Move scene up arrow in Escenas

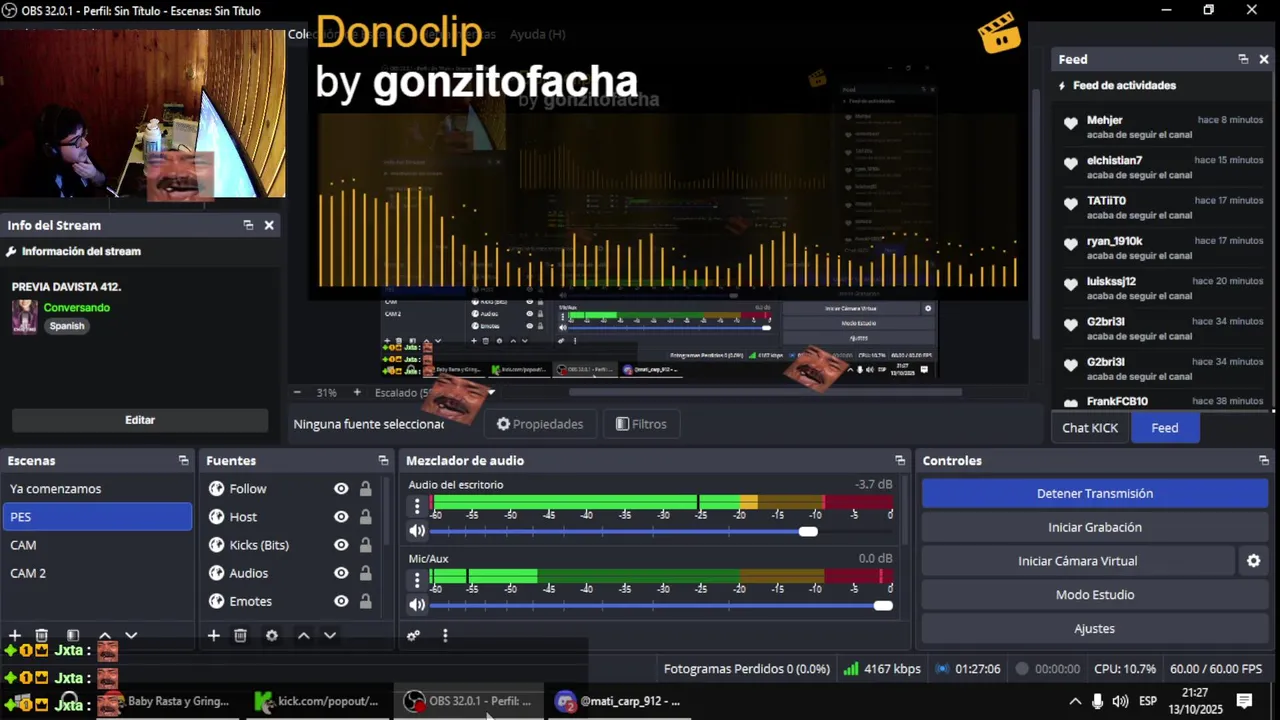(x=104, y=635)
